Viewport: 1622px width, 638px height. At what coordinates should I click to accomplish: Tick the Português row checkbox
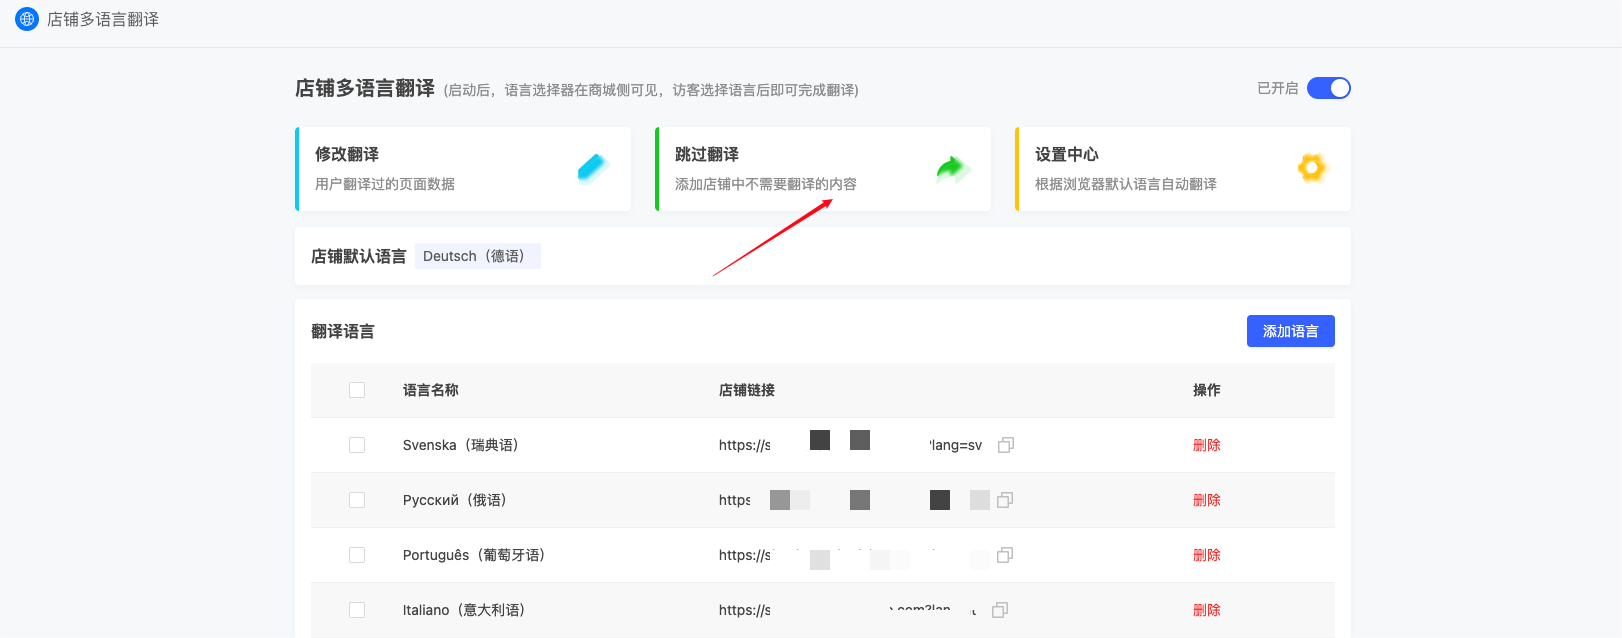pyautogui.click(x=357, y=555)
